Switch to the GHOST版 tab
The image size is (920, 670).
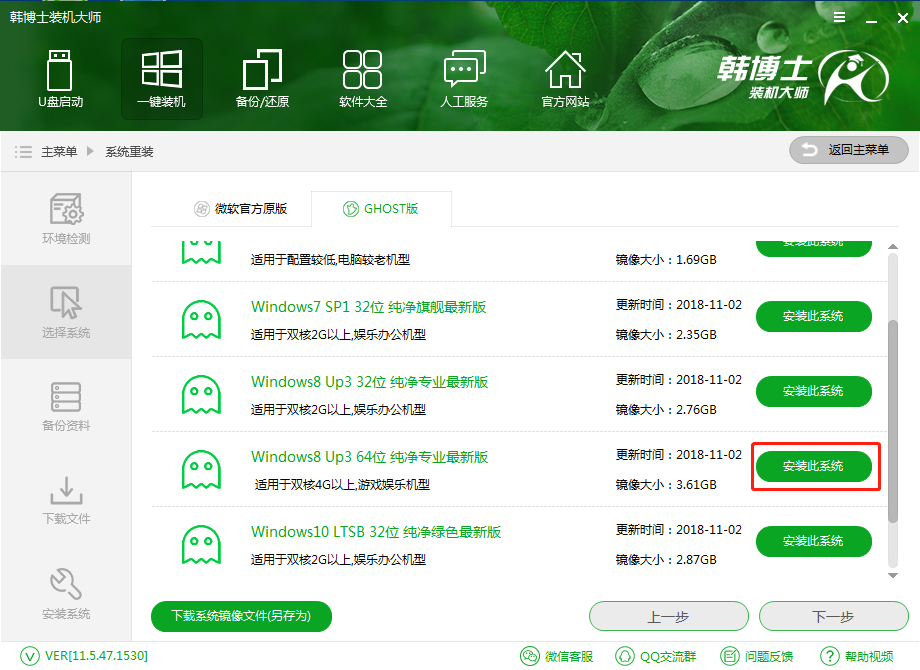(382, 208)
